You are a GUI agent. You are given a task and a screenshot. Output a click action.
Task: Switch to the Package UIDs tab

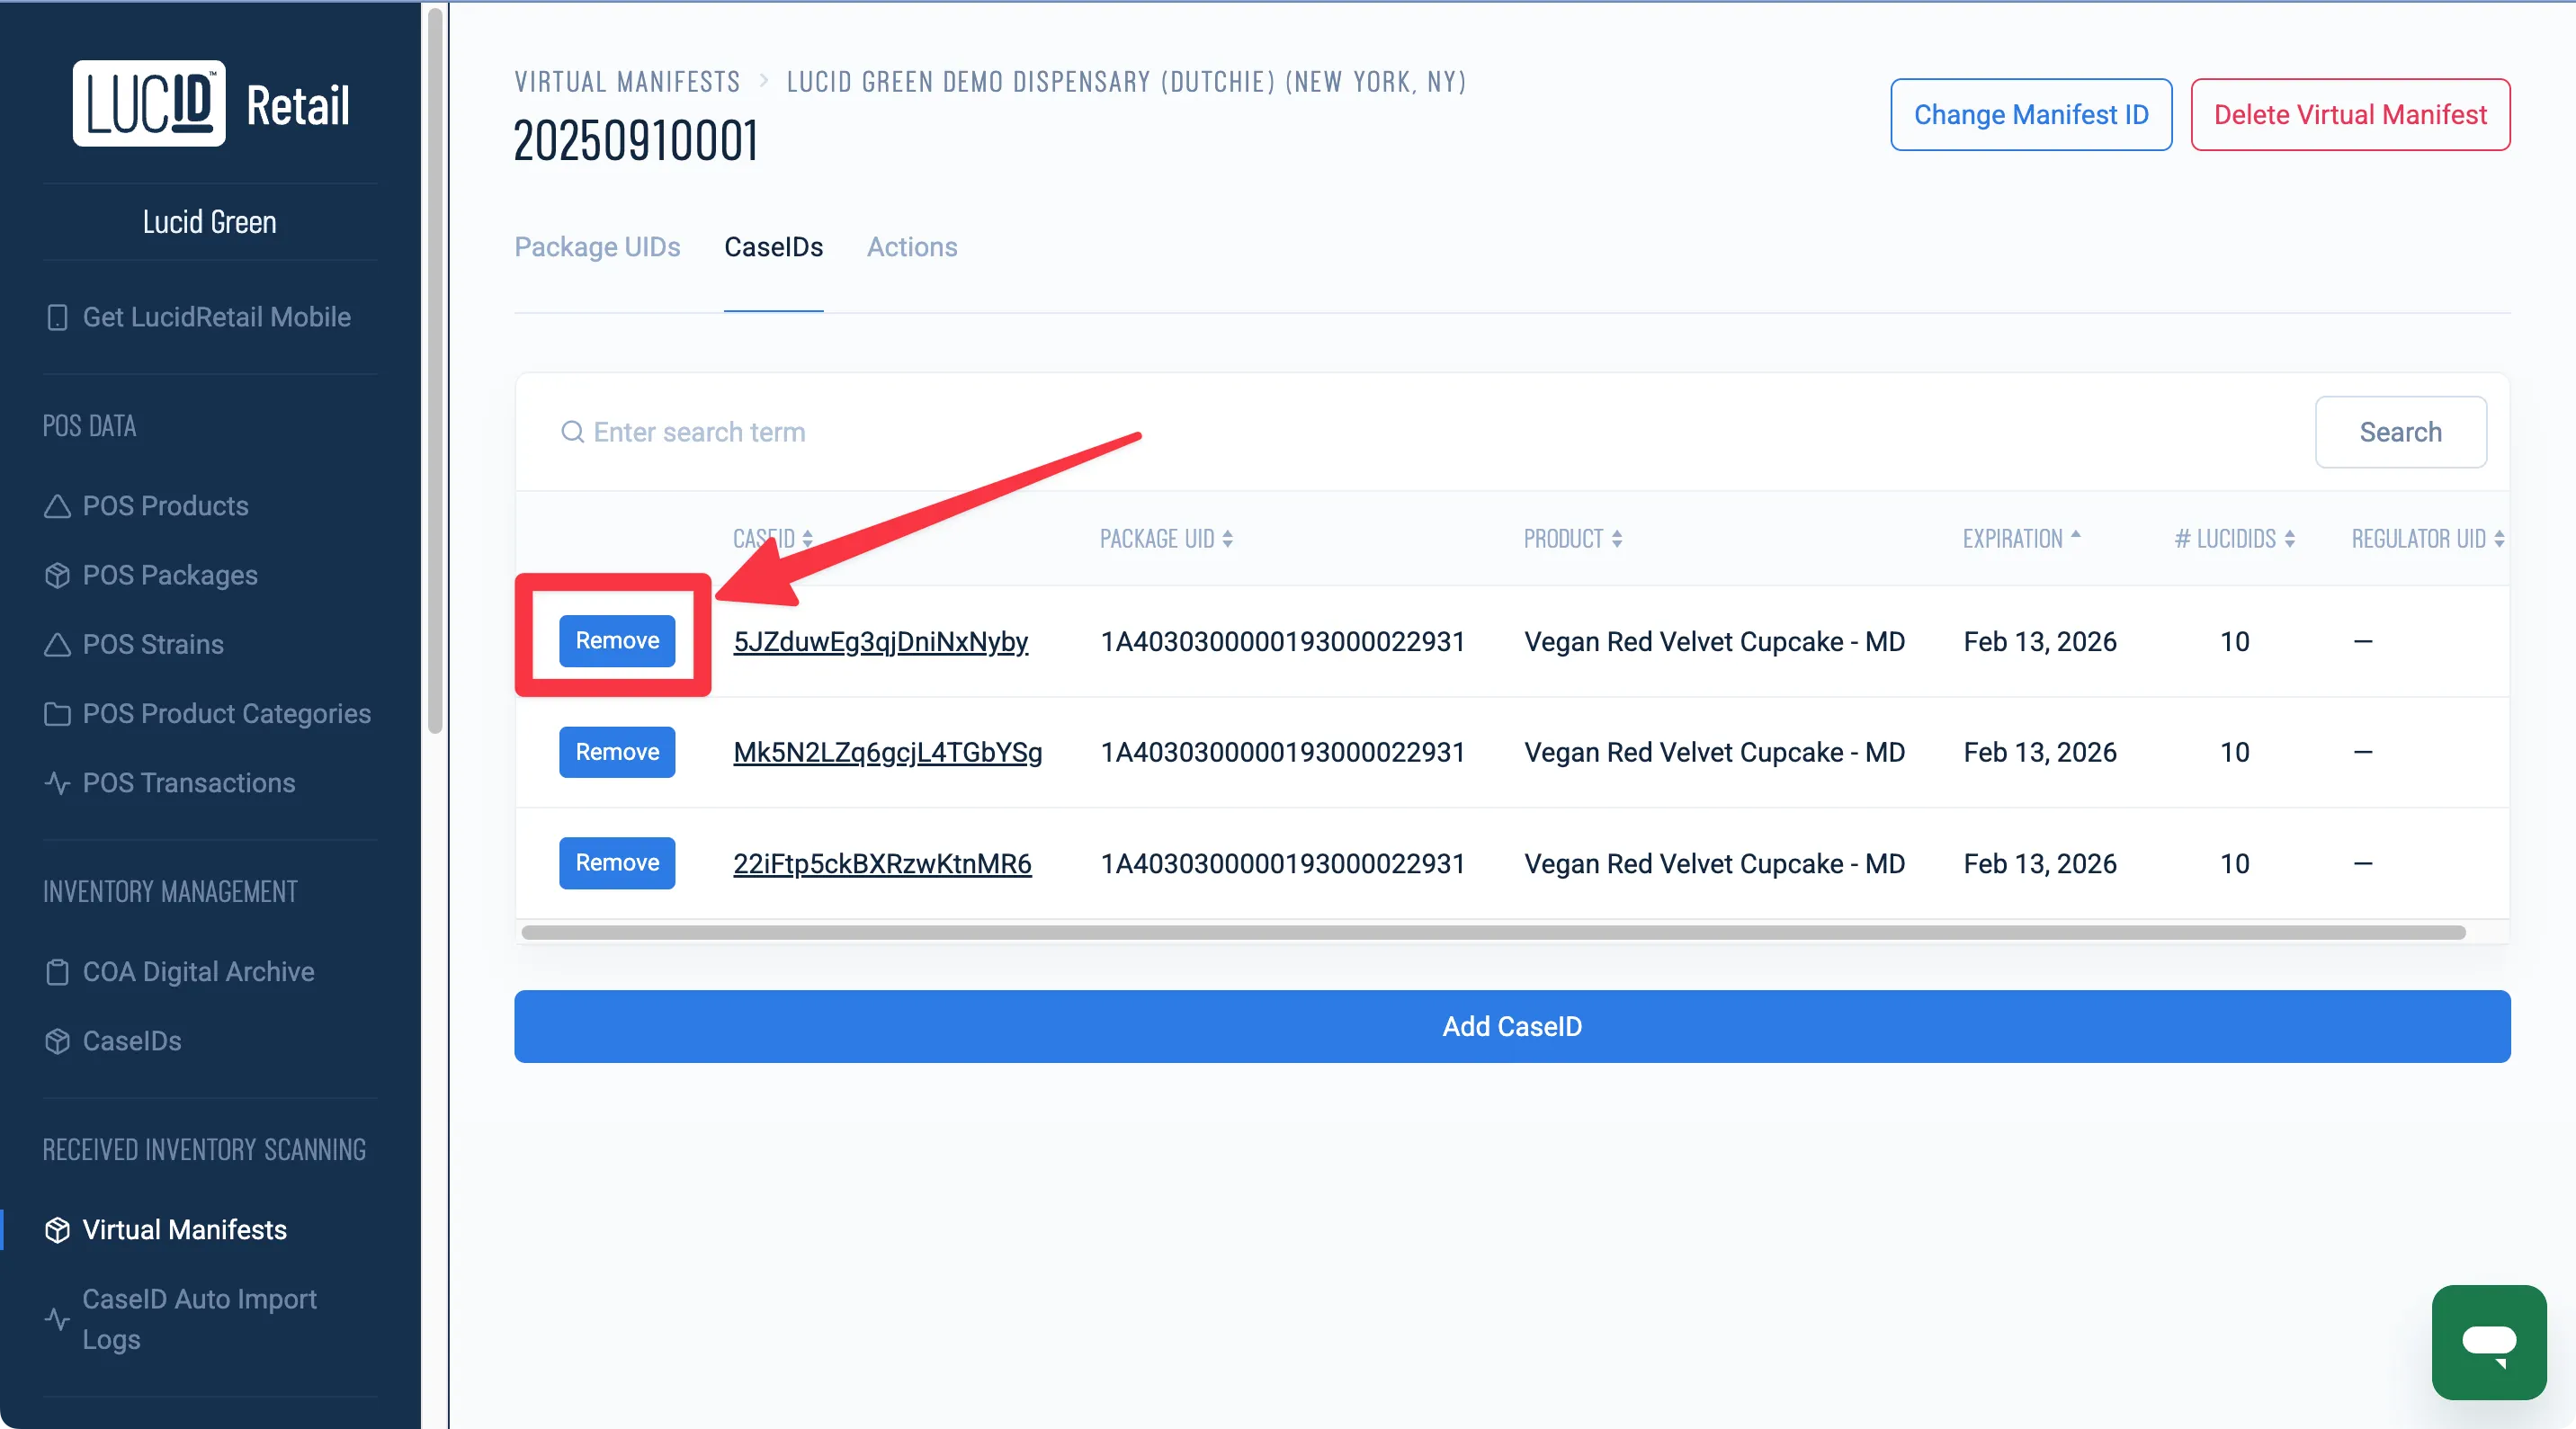[597, 247]
